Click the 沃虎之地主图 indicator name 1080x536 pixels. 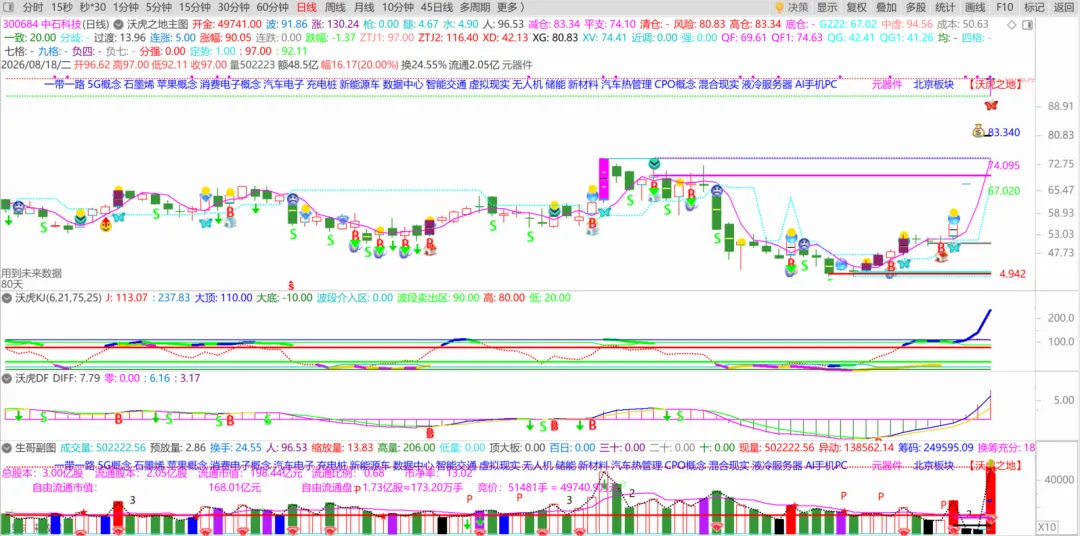point(158,24)
